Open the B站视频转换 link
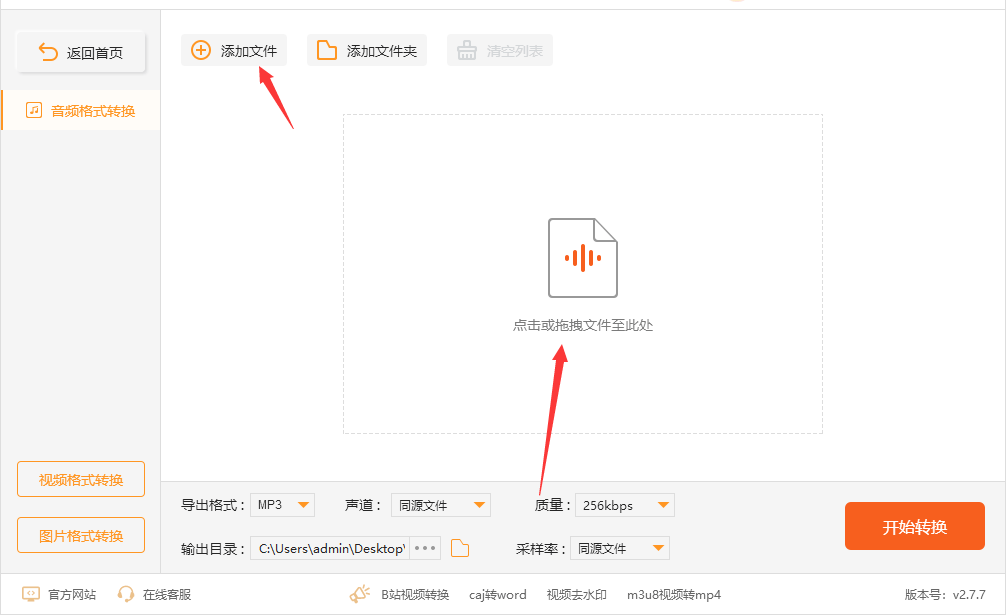 [x=415, y=594]
